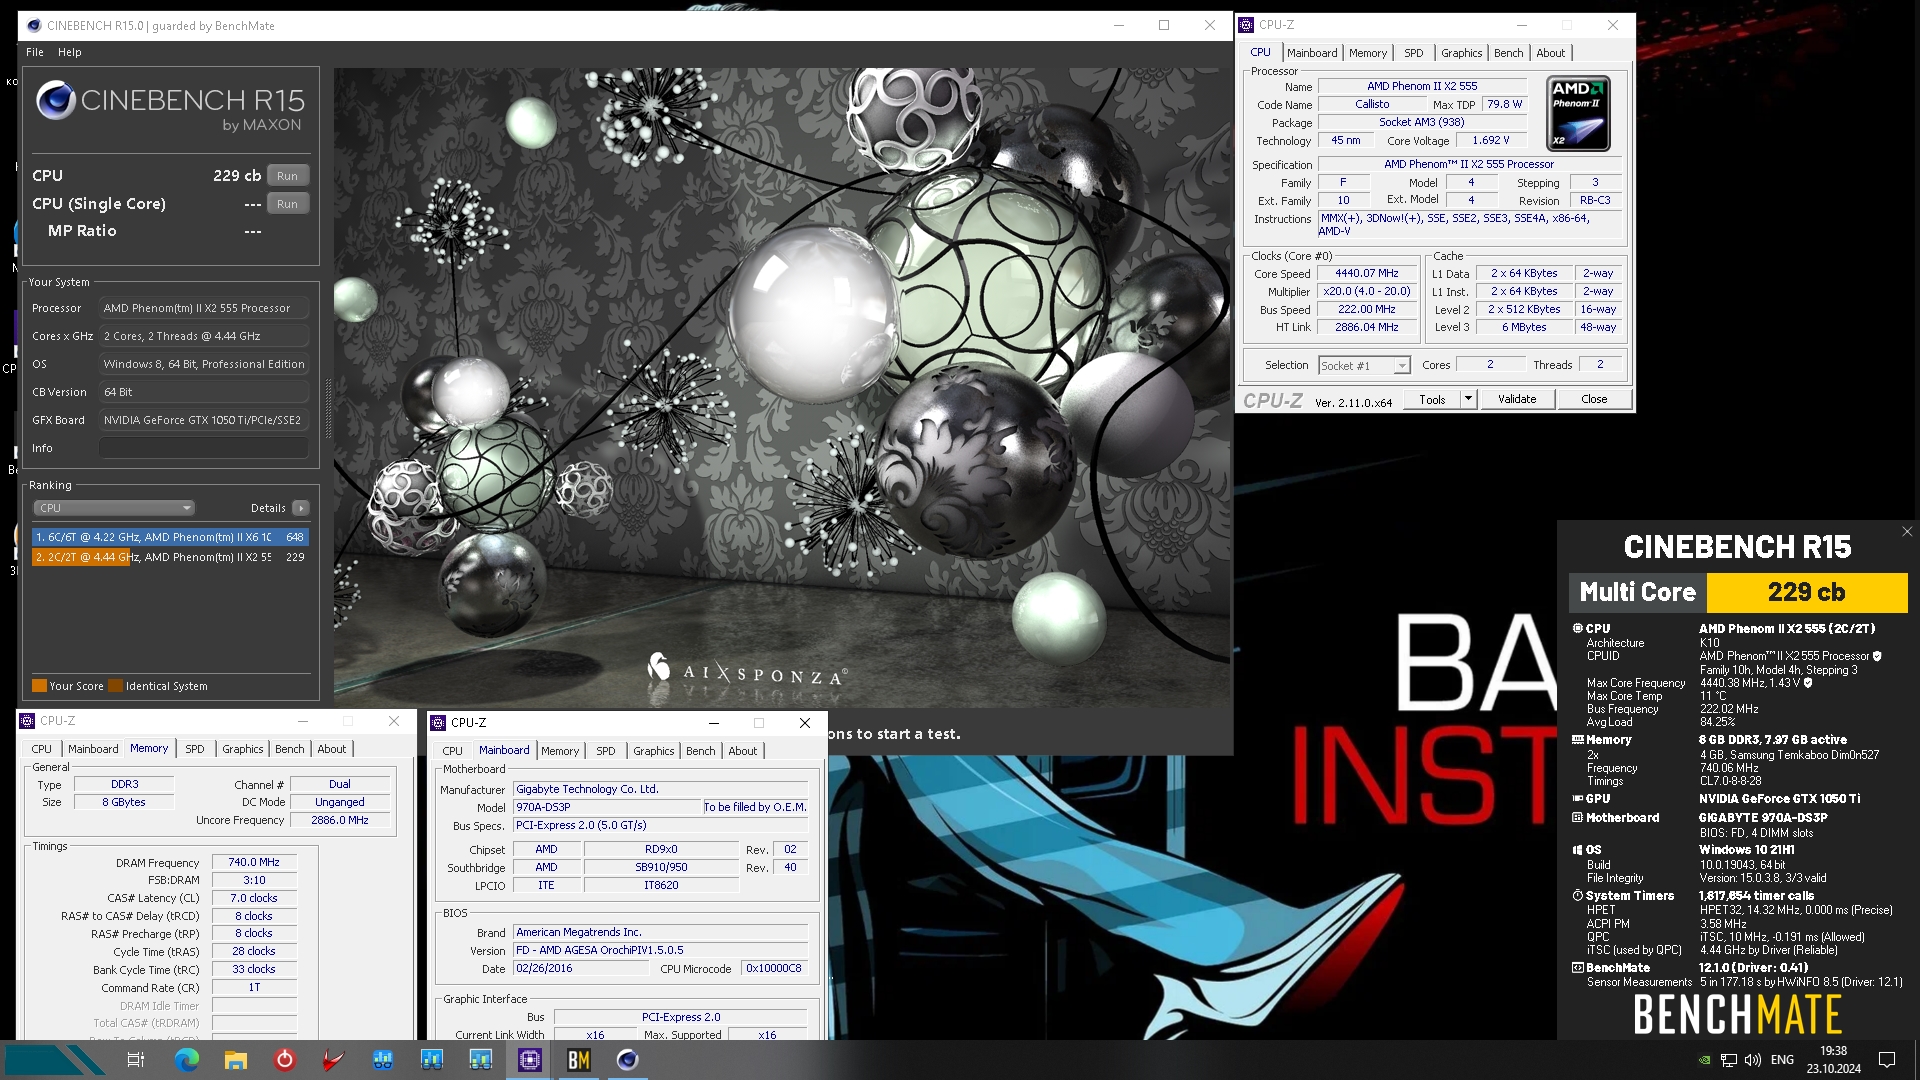The image size is (1920, 1080).
Task: Click the BIOS Date 02/26/2016 field
Action: (581, 968)
